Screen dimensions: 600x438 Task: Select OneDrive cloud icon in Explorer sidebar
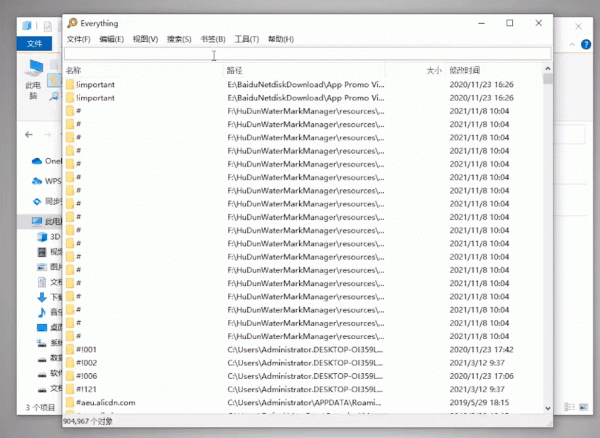[x=37, y=161]
